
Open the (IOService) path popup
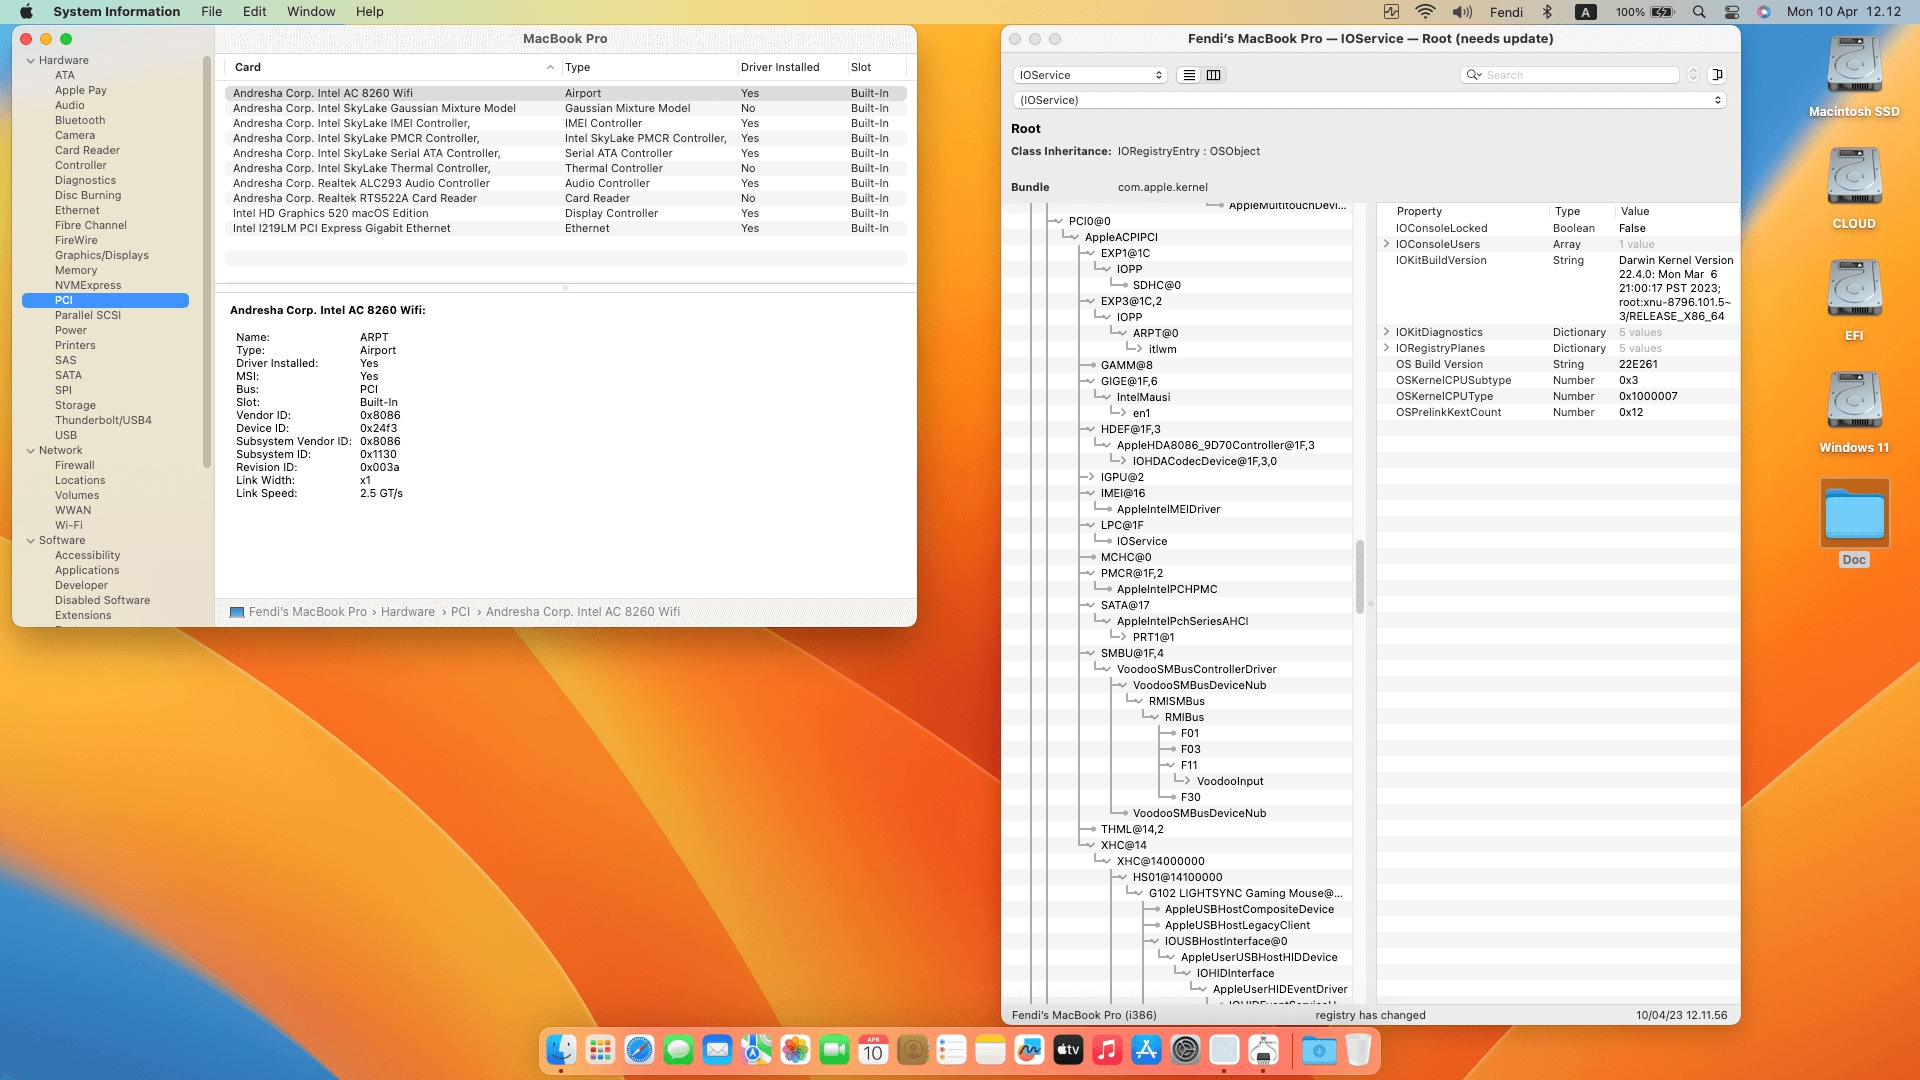[1369, 100]
